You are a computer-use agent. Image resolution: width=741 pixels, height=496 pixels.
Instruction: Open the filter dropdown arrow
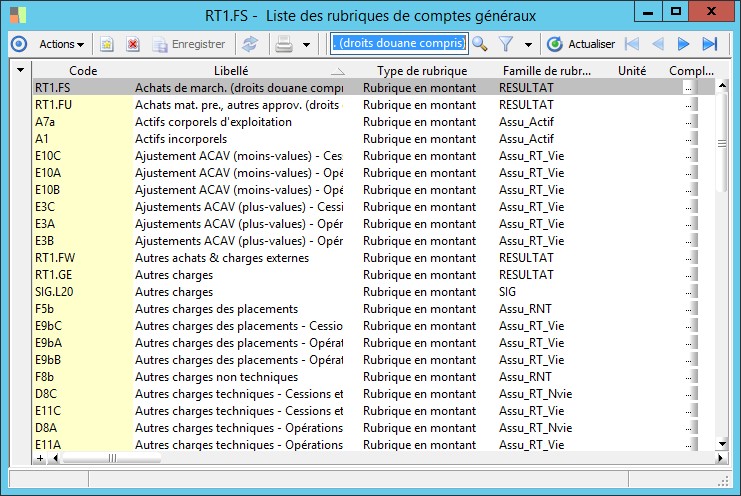[528, 45]
